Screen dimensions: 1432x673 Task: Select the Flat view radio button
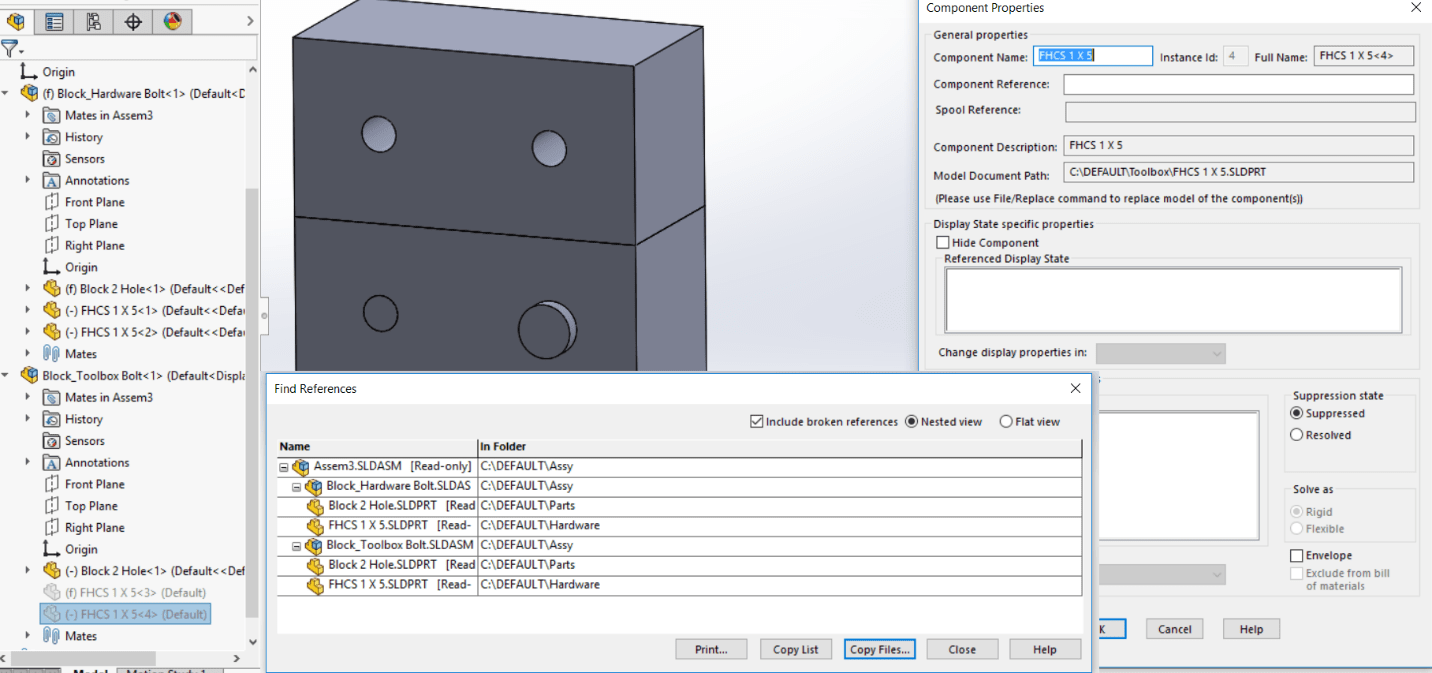coord(1006,422)
